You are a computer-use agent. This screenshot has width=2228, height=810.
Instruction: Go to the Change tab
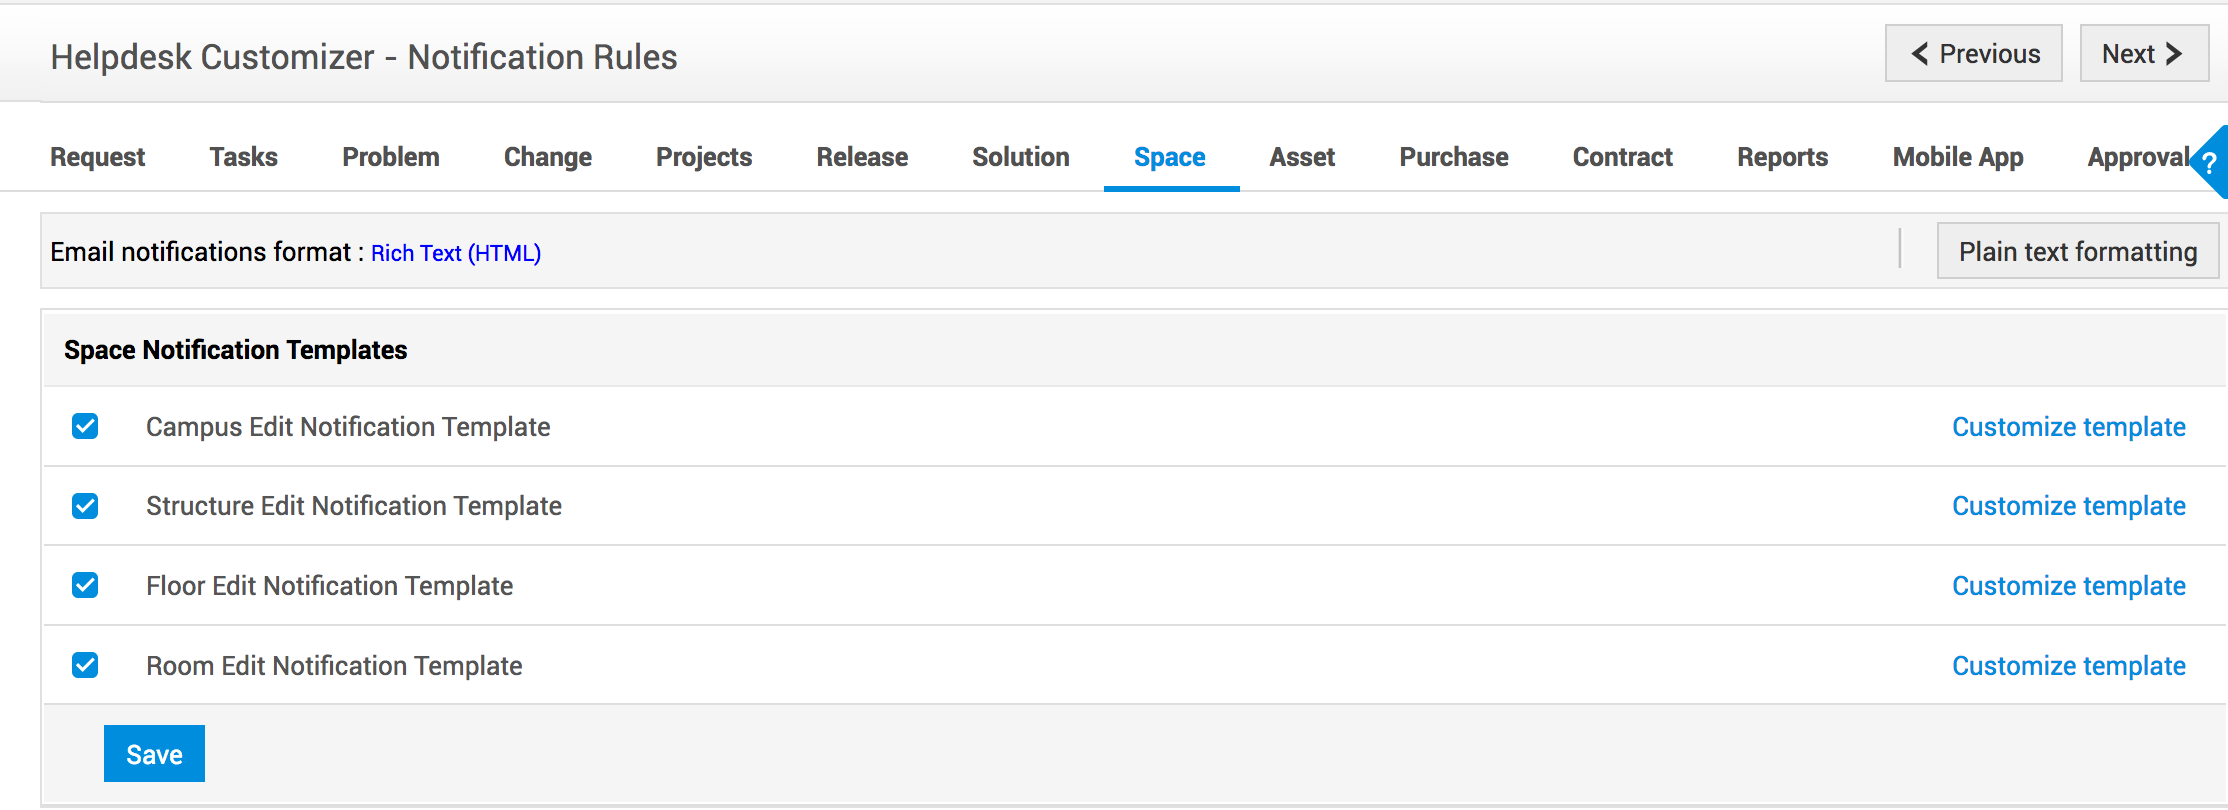tap(548, 157)
